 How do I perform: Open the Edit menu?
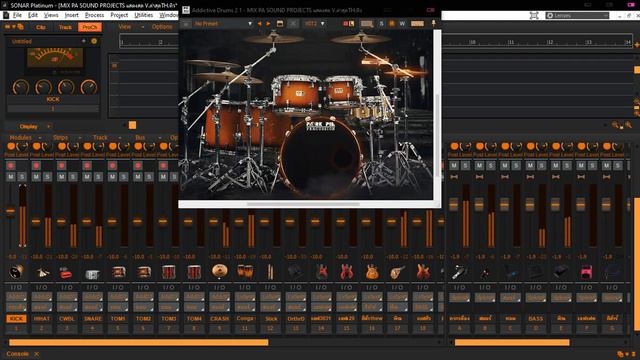coord(33,15)
